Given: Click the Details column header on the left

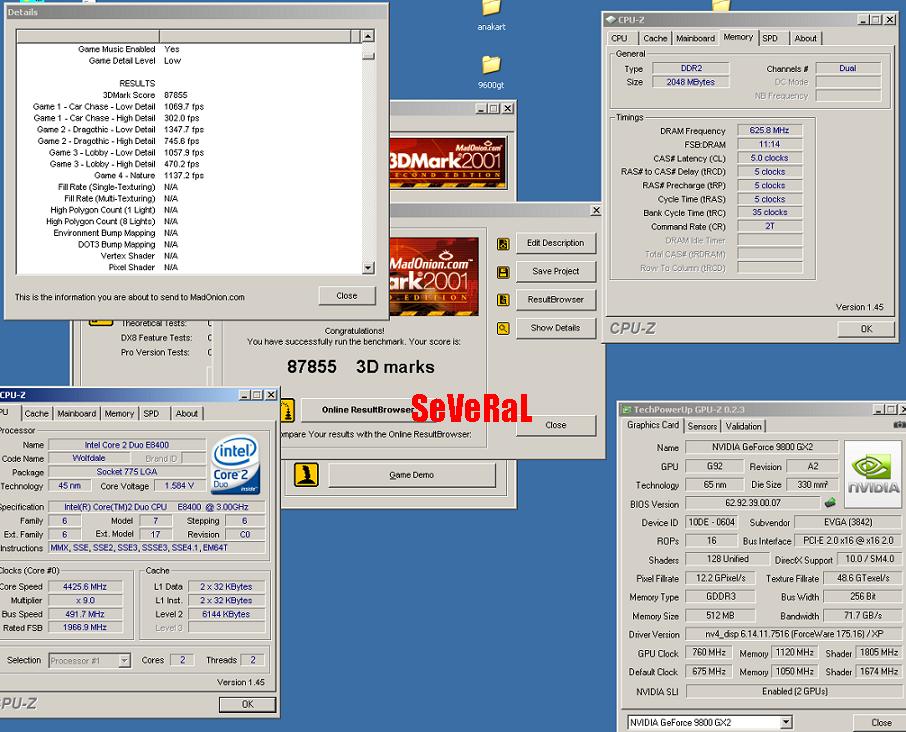Looking at the screenshot, I should coord(88,36).
